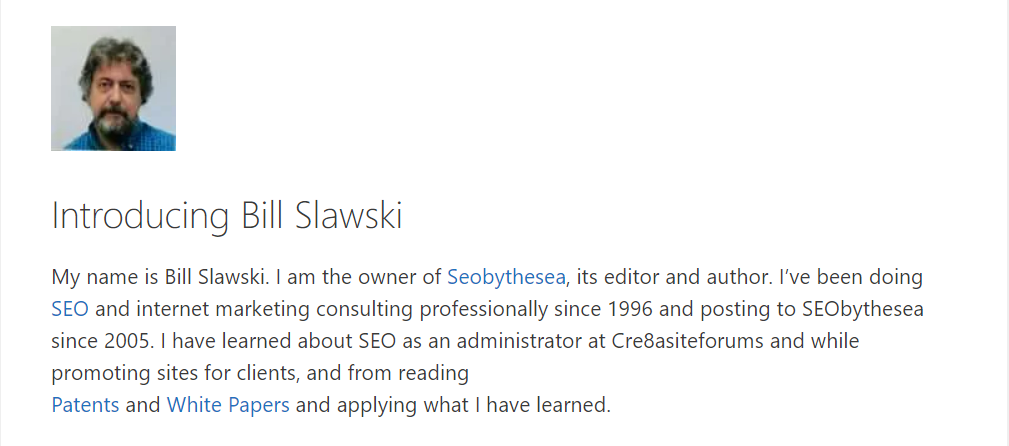The height and width of the screenshot is (446, 1009).
Task: Click the word "Introducing" in the heading
Action: 140,216
